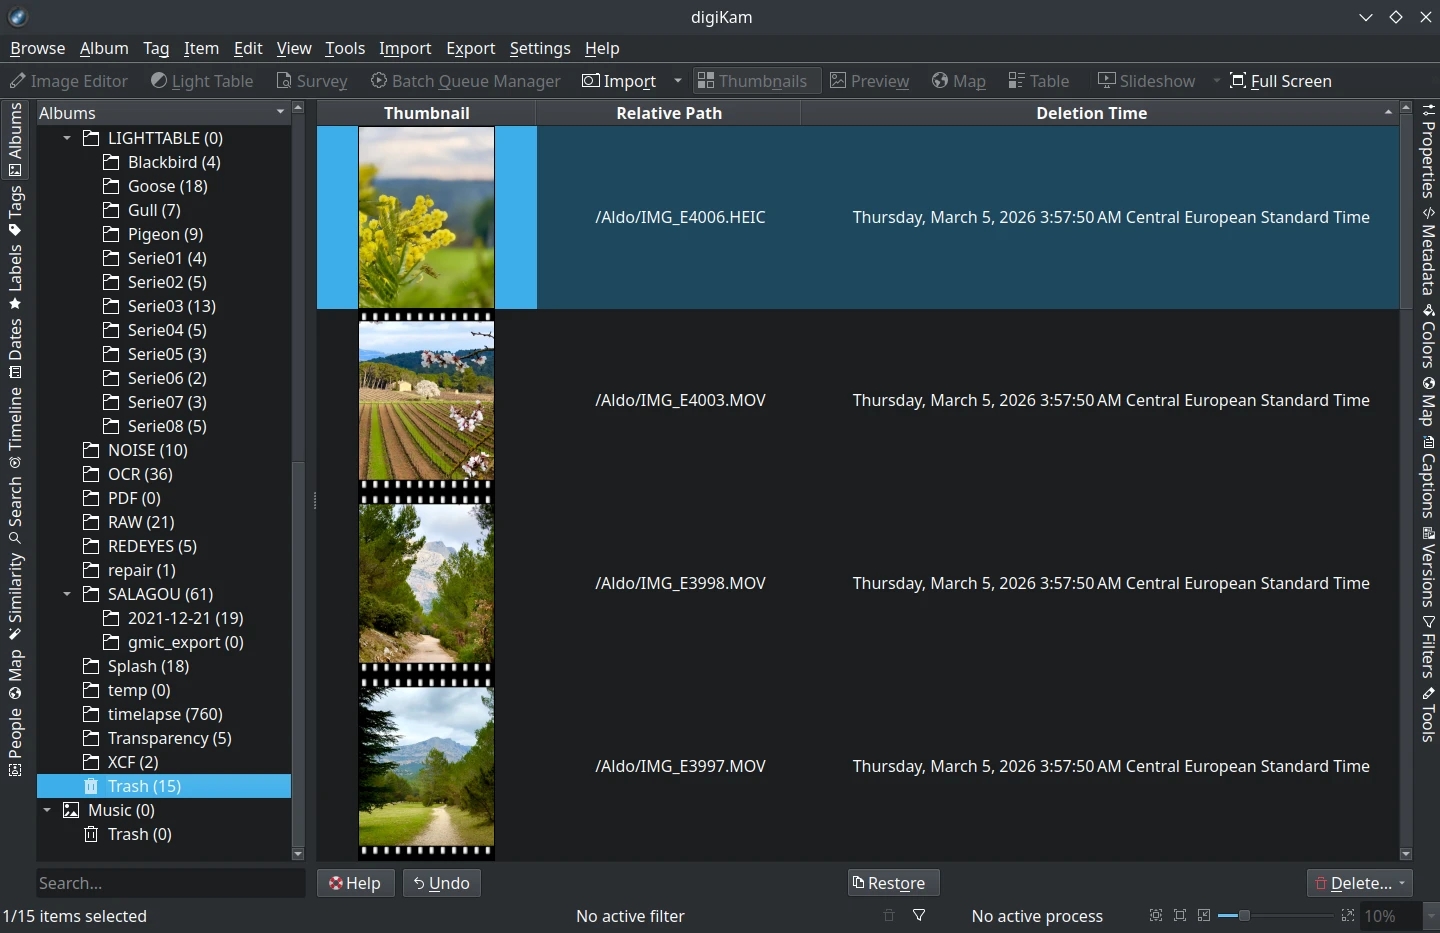The image size is (1440, 933).
Task: Click the fit-to-window zoom icon
Action: (1155, 915)
